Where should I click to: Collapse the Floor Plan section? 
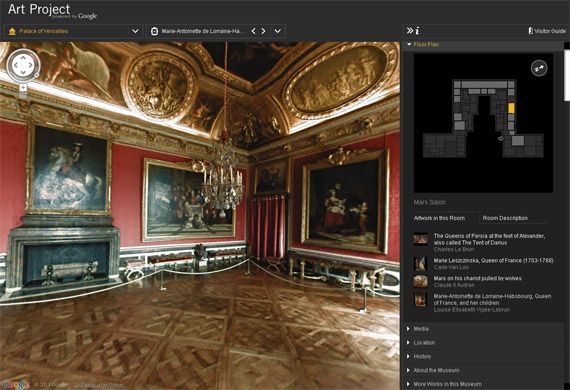(423, 44)
